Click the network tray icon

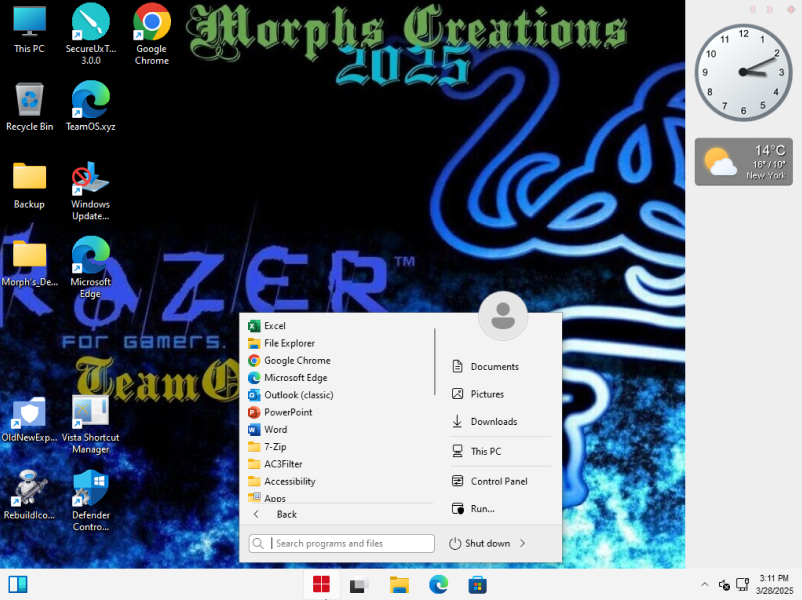click(742, 584)
